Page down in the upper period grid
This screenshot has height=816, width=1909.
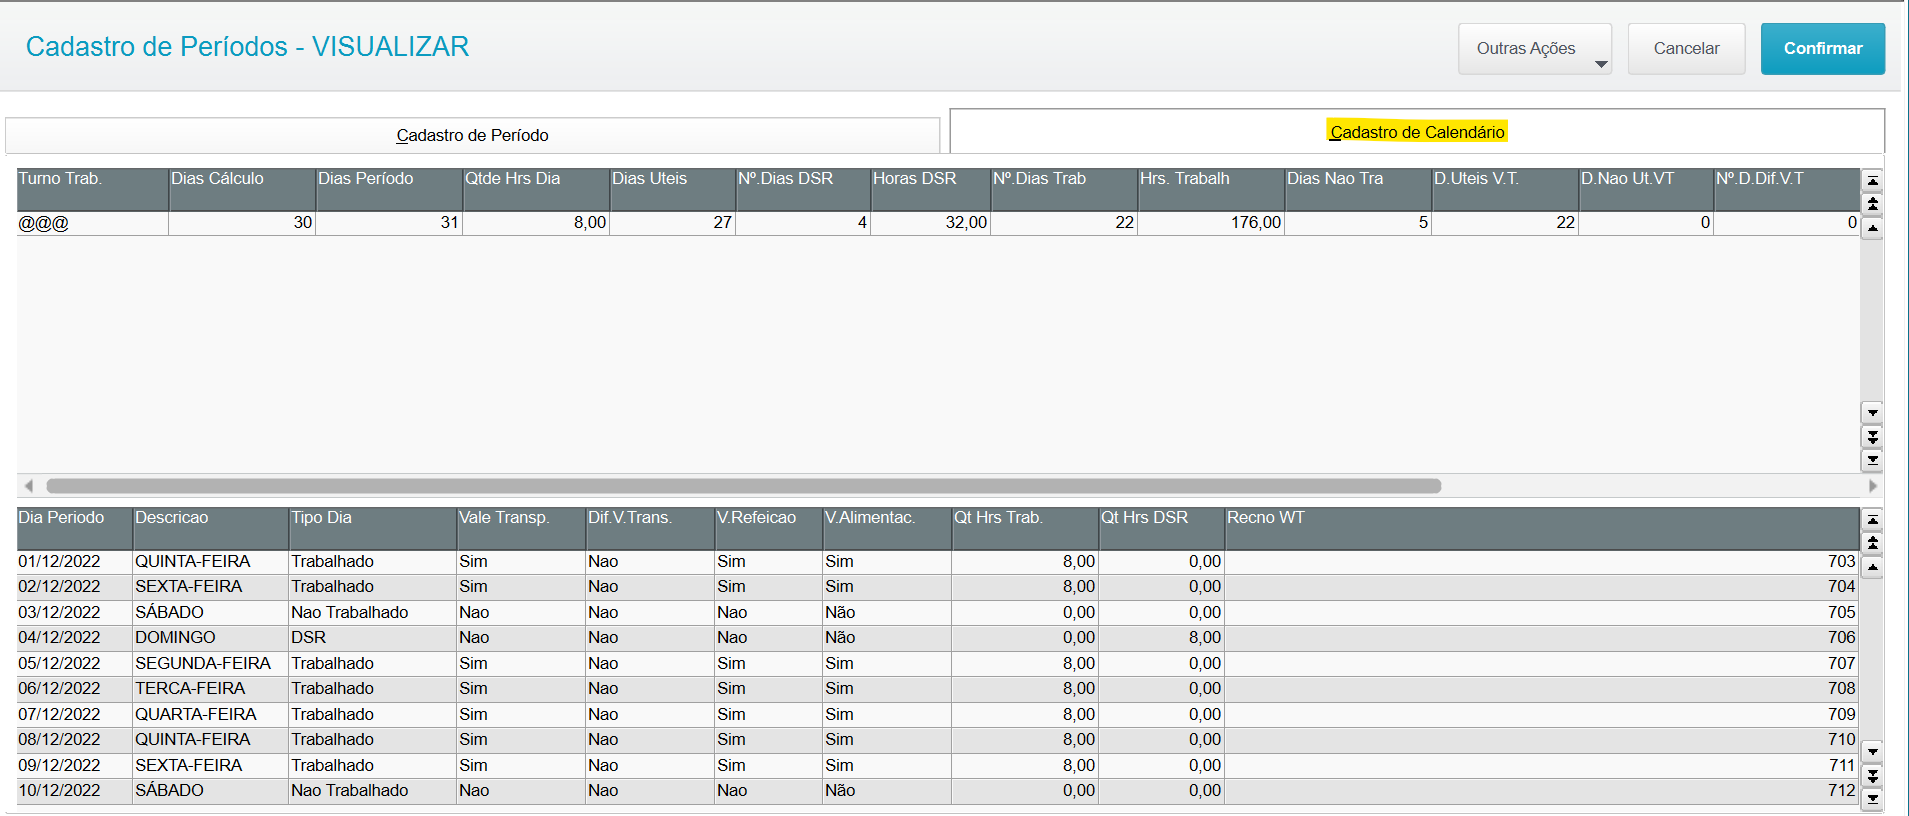click(x=1872, y=437)
